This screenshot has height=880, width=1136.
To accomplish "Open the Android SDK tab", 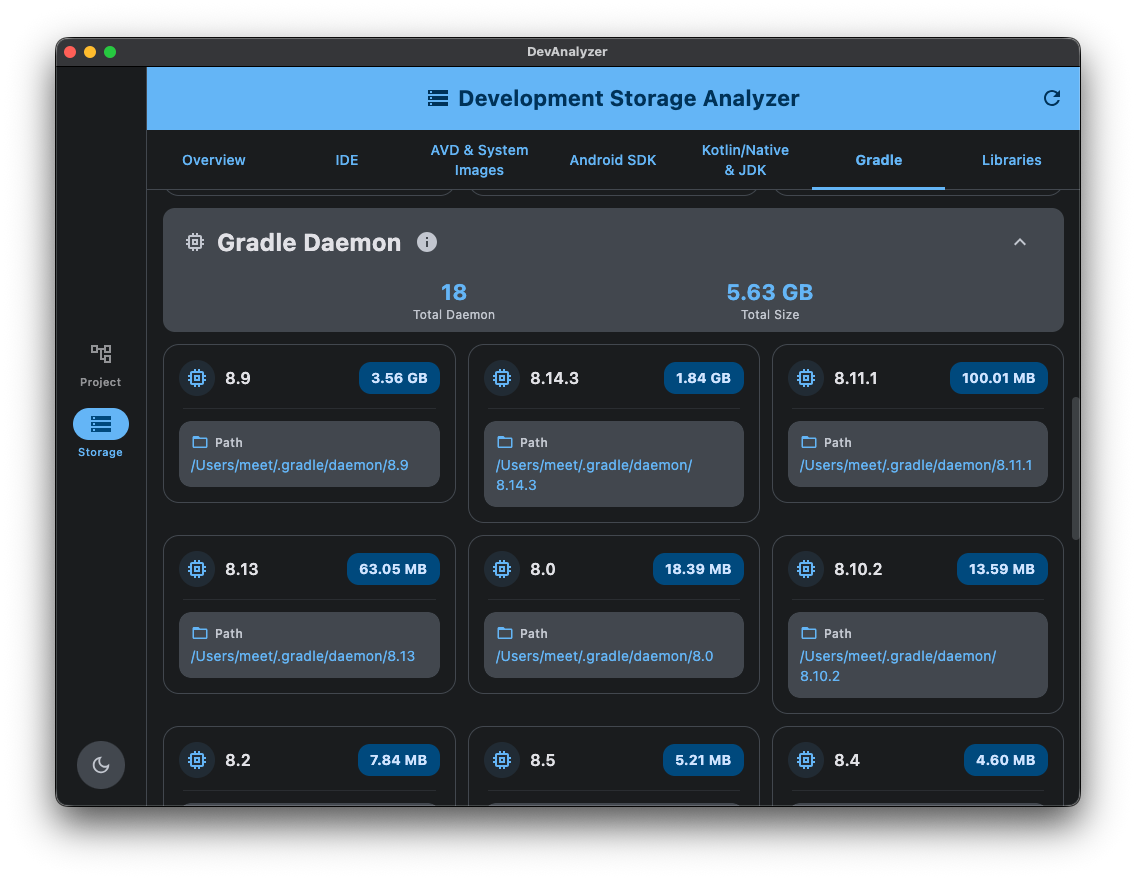I will tap(612, 160).
